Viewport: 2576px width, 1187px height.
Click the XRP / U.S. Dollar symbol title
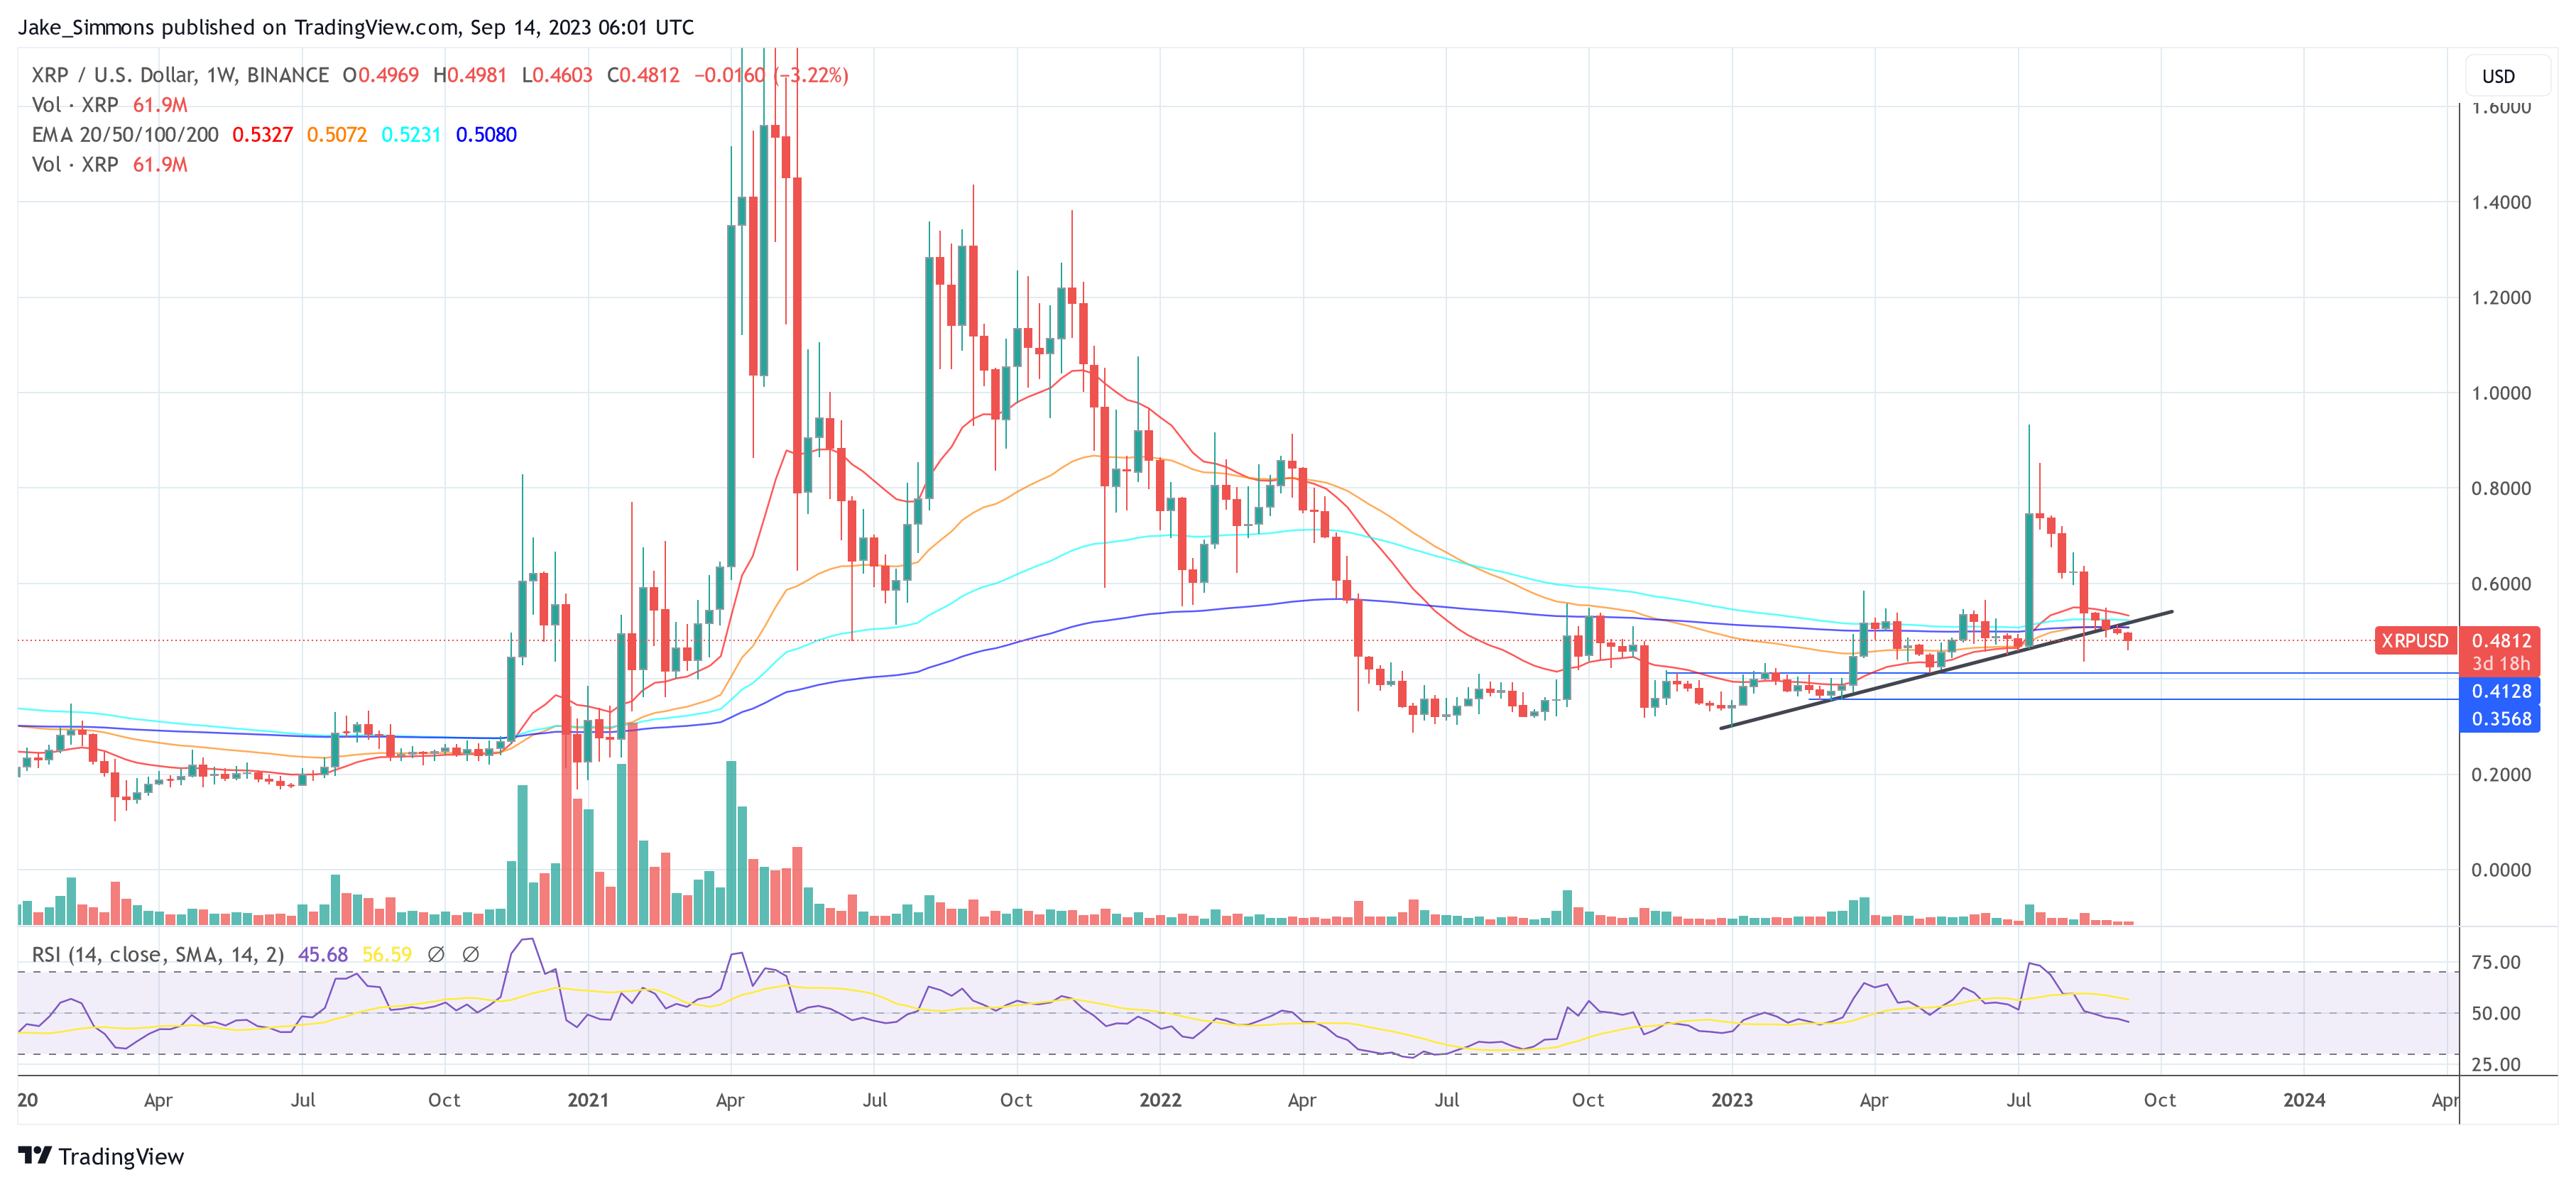[180, 75]
